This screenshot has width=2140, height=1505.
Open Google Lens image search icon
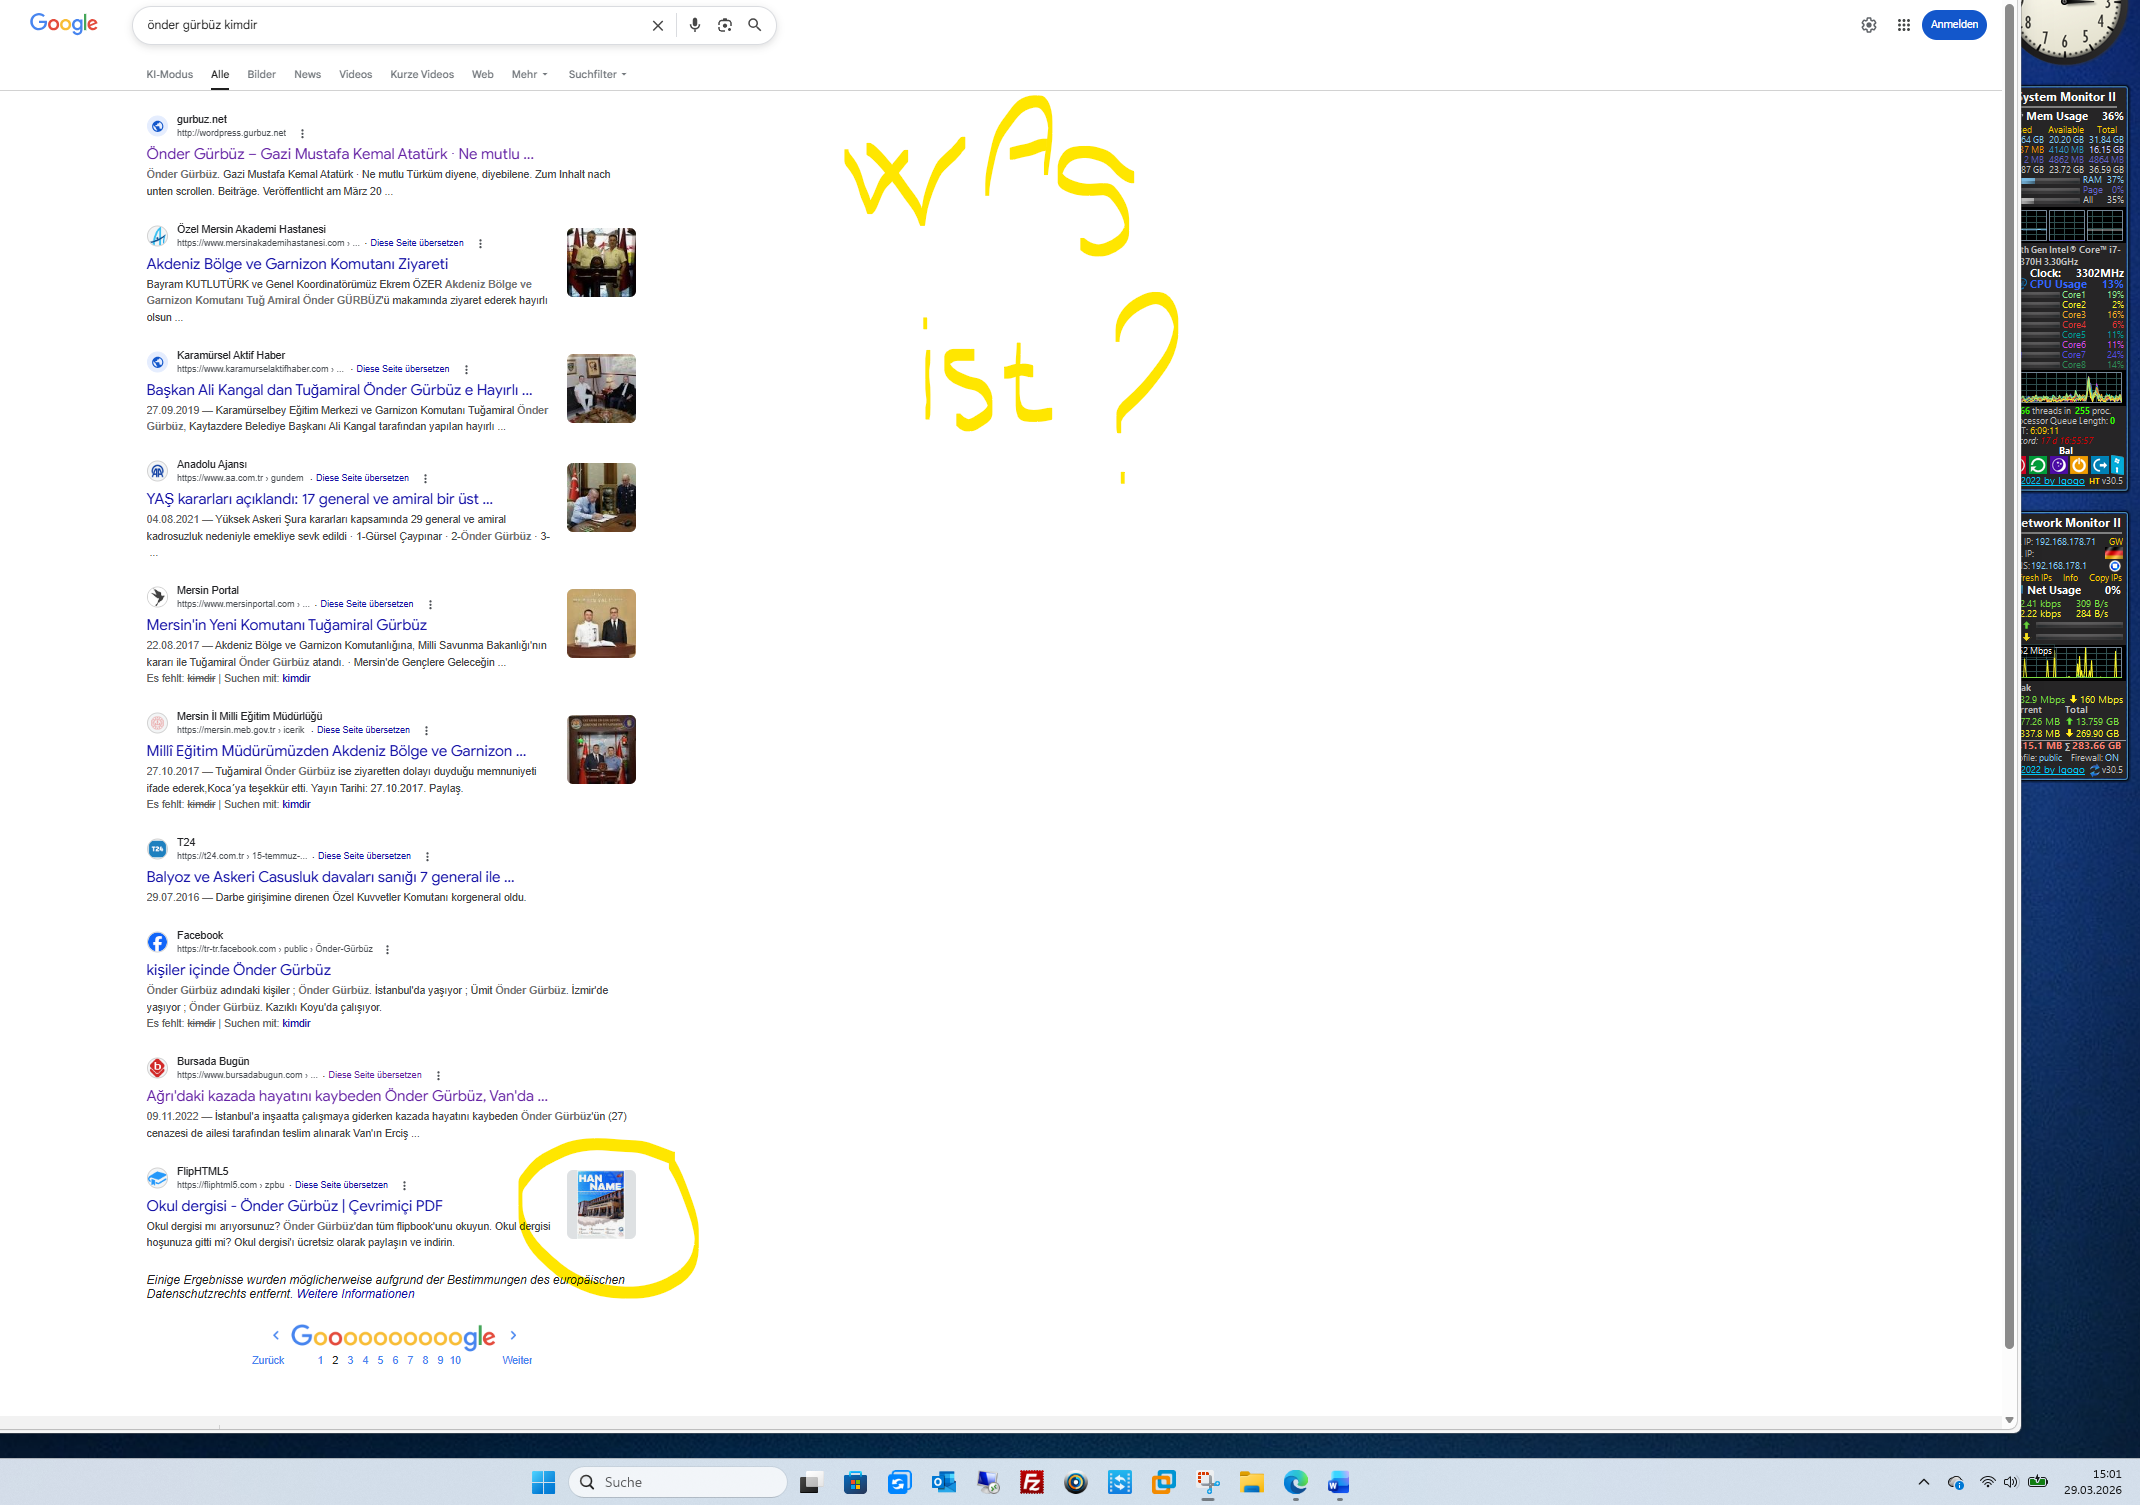(x=725, y=25)
